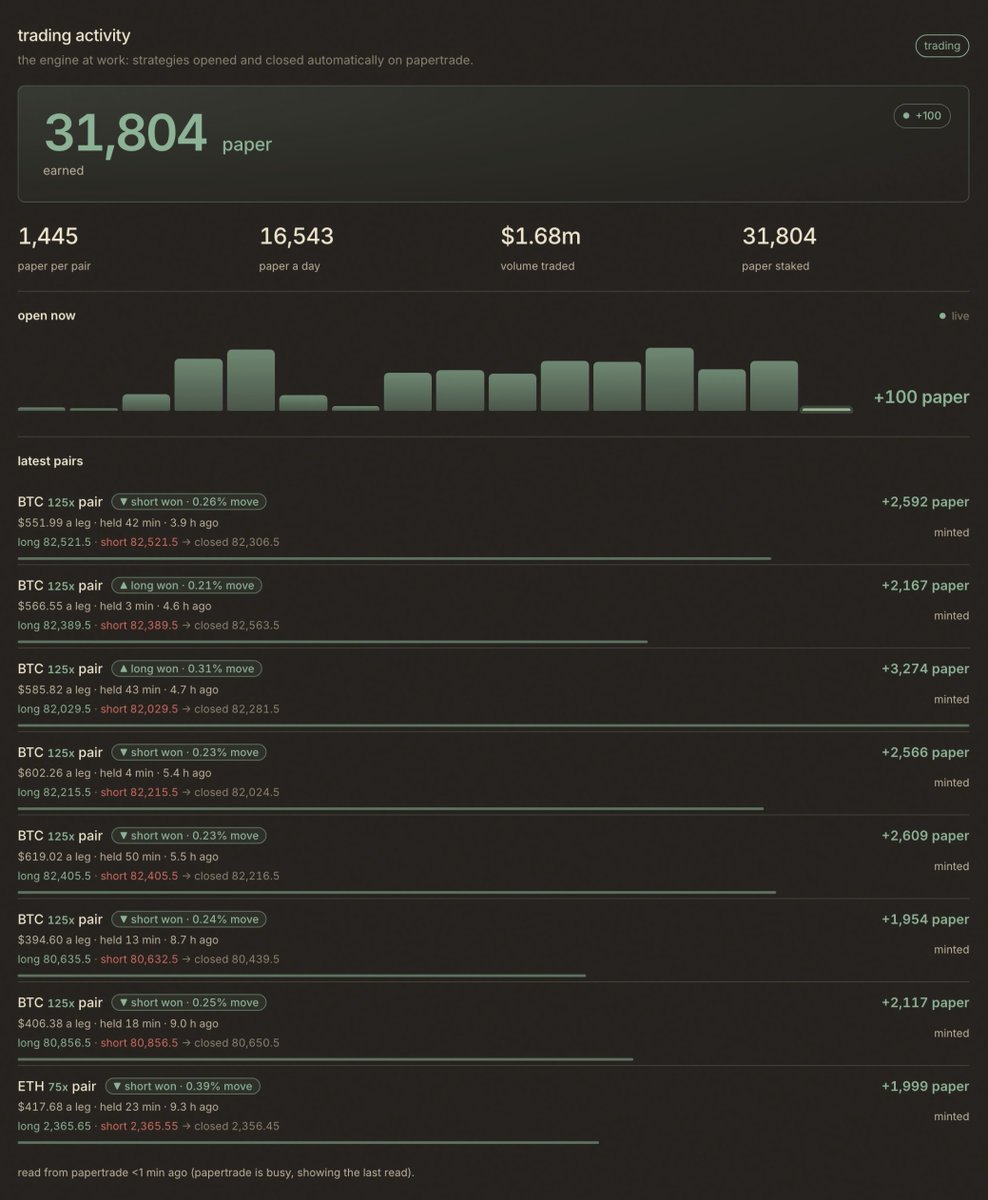Click the live status indicator
The image size is (988, 1200).
(954, 316)
